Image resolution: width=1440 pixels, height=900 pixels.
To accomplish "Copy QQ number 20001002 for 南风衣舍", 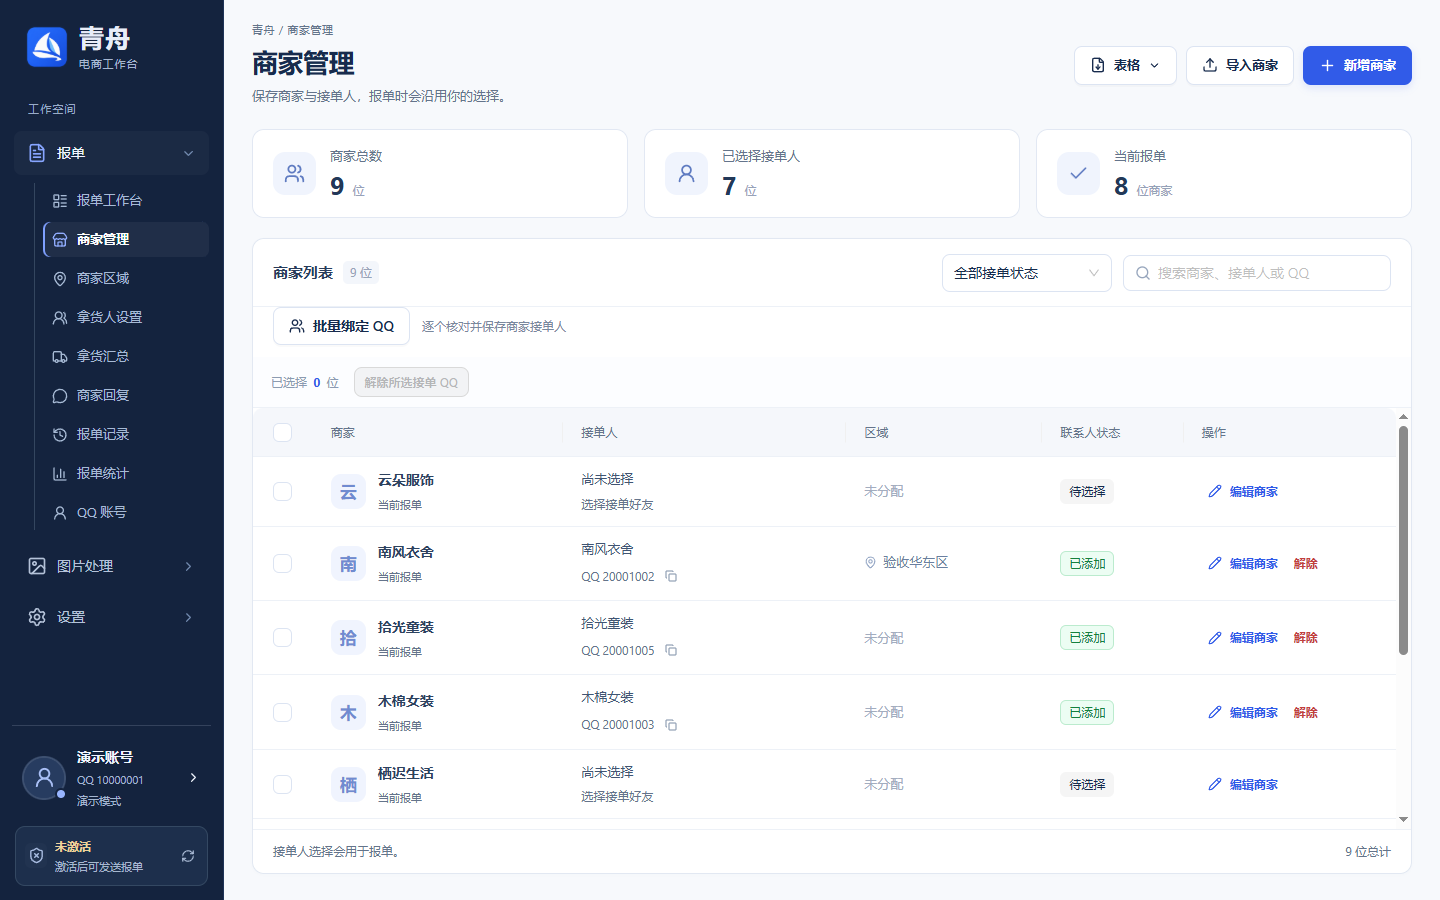I will click(x=671, y=576).
